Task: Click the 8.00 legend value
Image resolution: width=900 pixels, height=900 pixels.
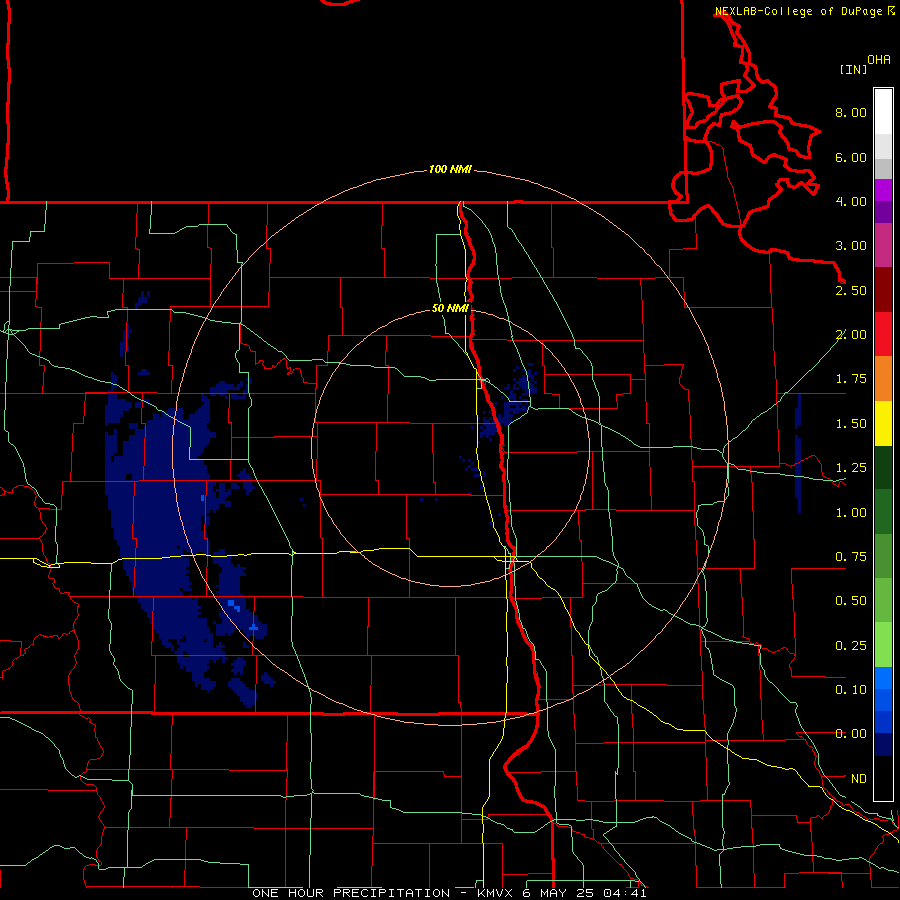Action: pos(851,112)
